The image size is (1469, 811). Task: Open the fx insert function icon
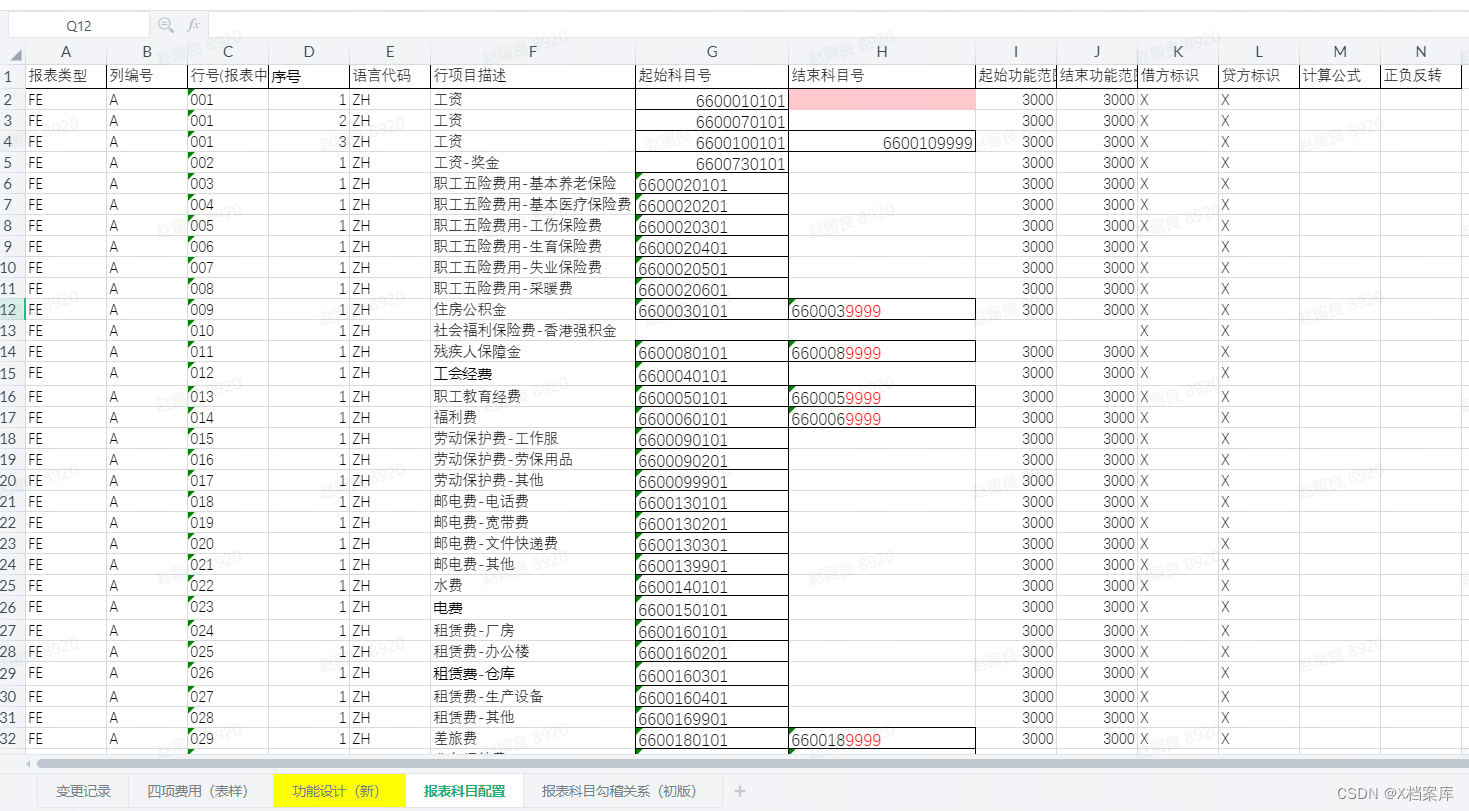coord(194,25)
